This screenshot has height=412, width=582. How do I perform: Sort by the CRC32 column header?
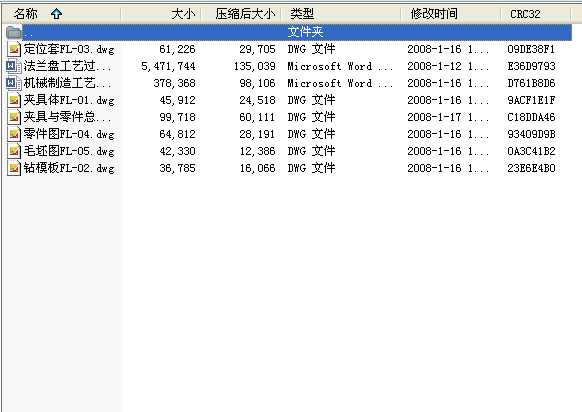pyautogui.click(x=535, y=14)
